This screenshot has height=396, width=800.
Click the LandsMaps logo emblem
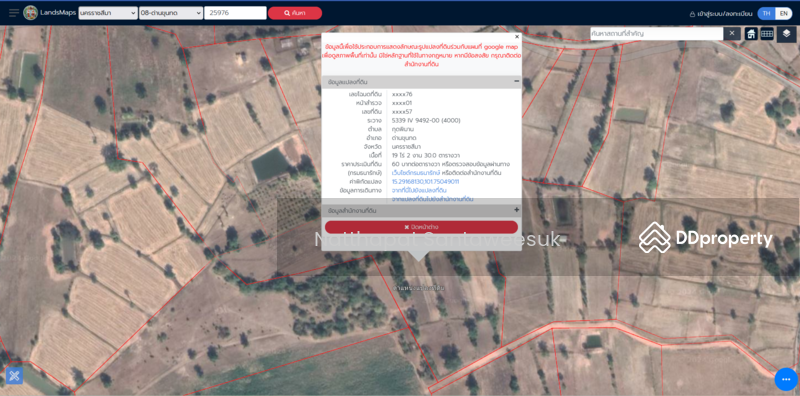click(31, 13)
